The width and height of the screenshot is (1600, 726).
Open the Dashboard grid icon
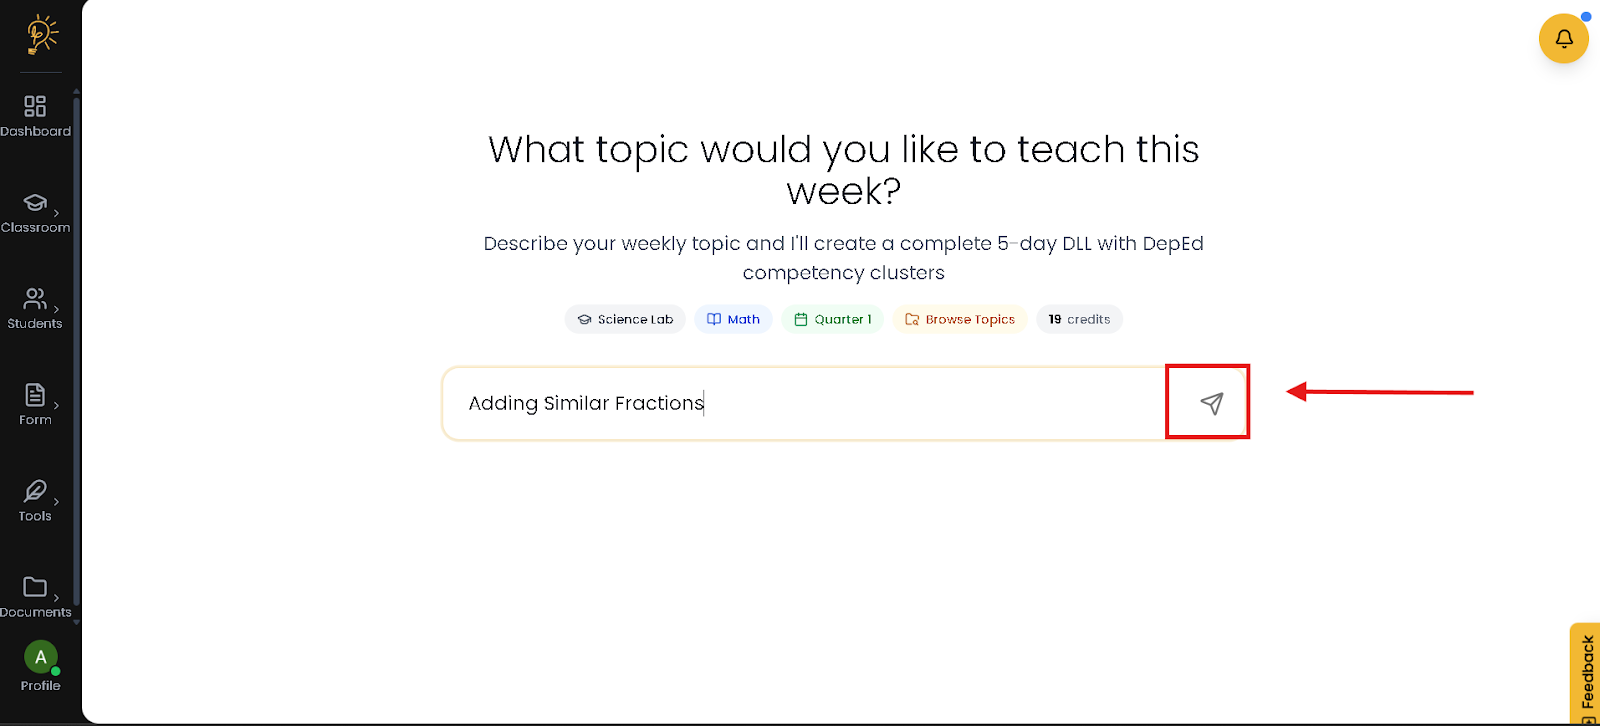(x=35, y=106)
